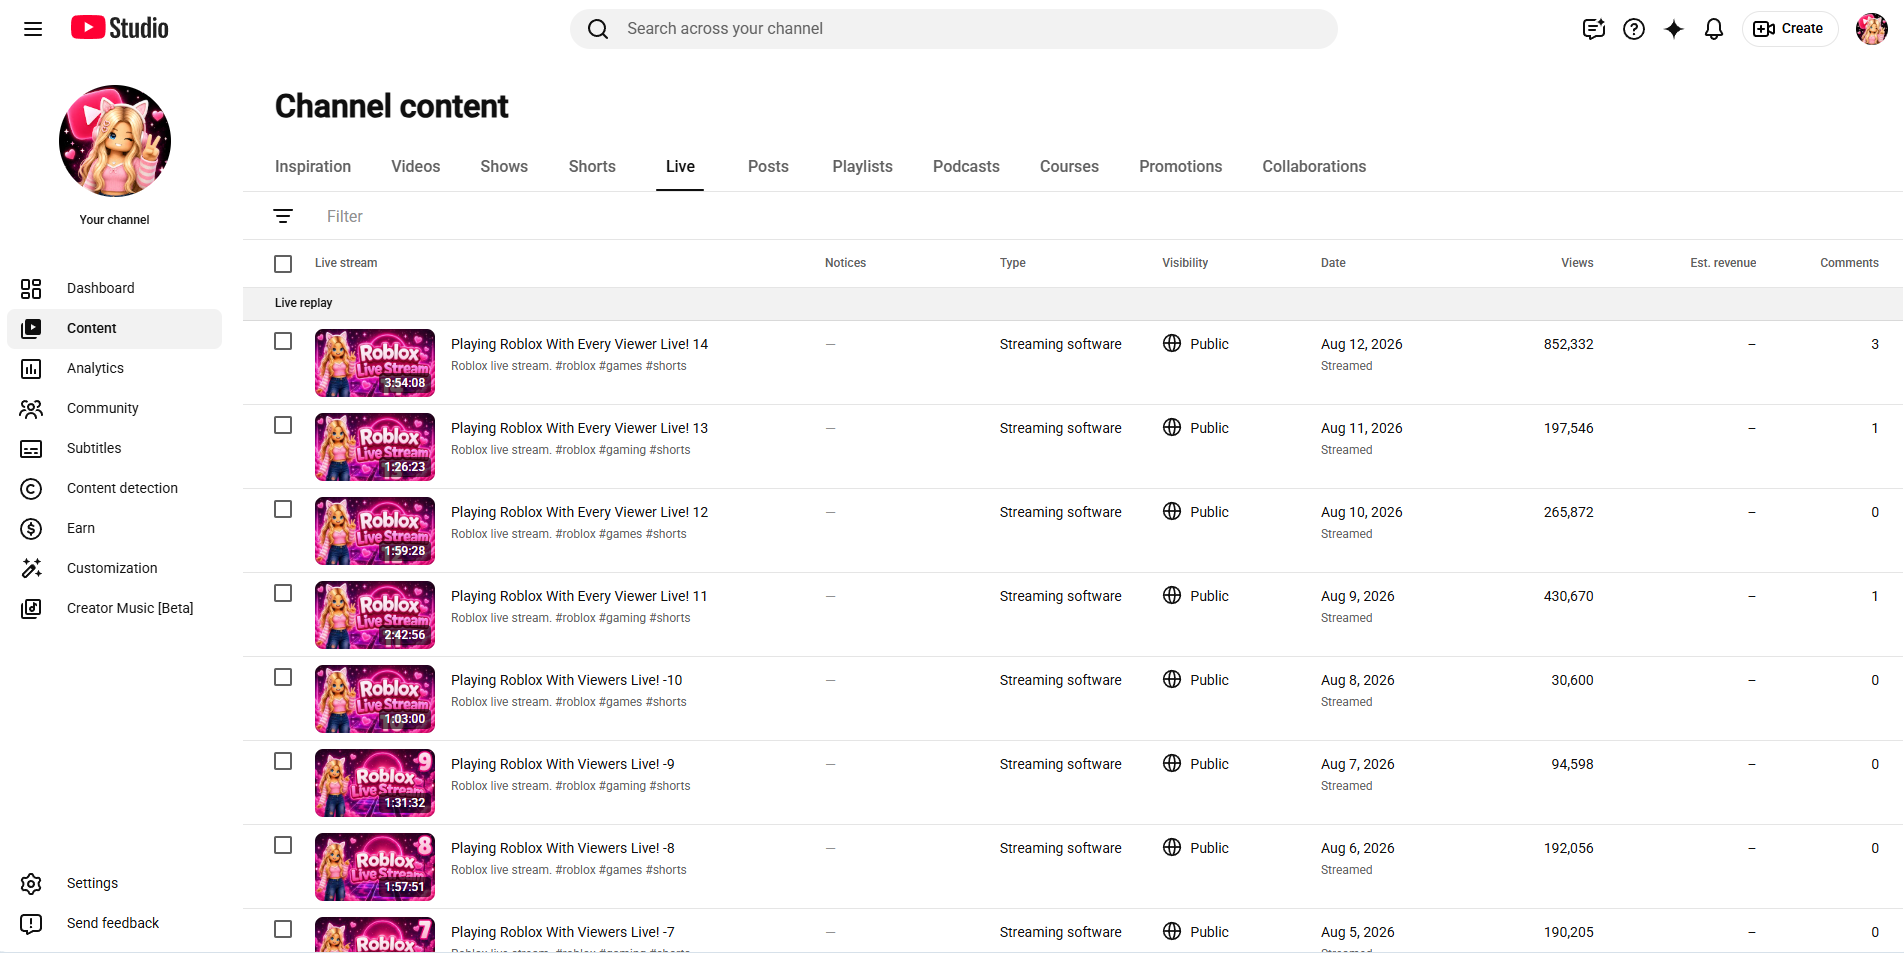Click the search across your channel field
Viewport: 1904px width, 953px height.
coord(954,29)
